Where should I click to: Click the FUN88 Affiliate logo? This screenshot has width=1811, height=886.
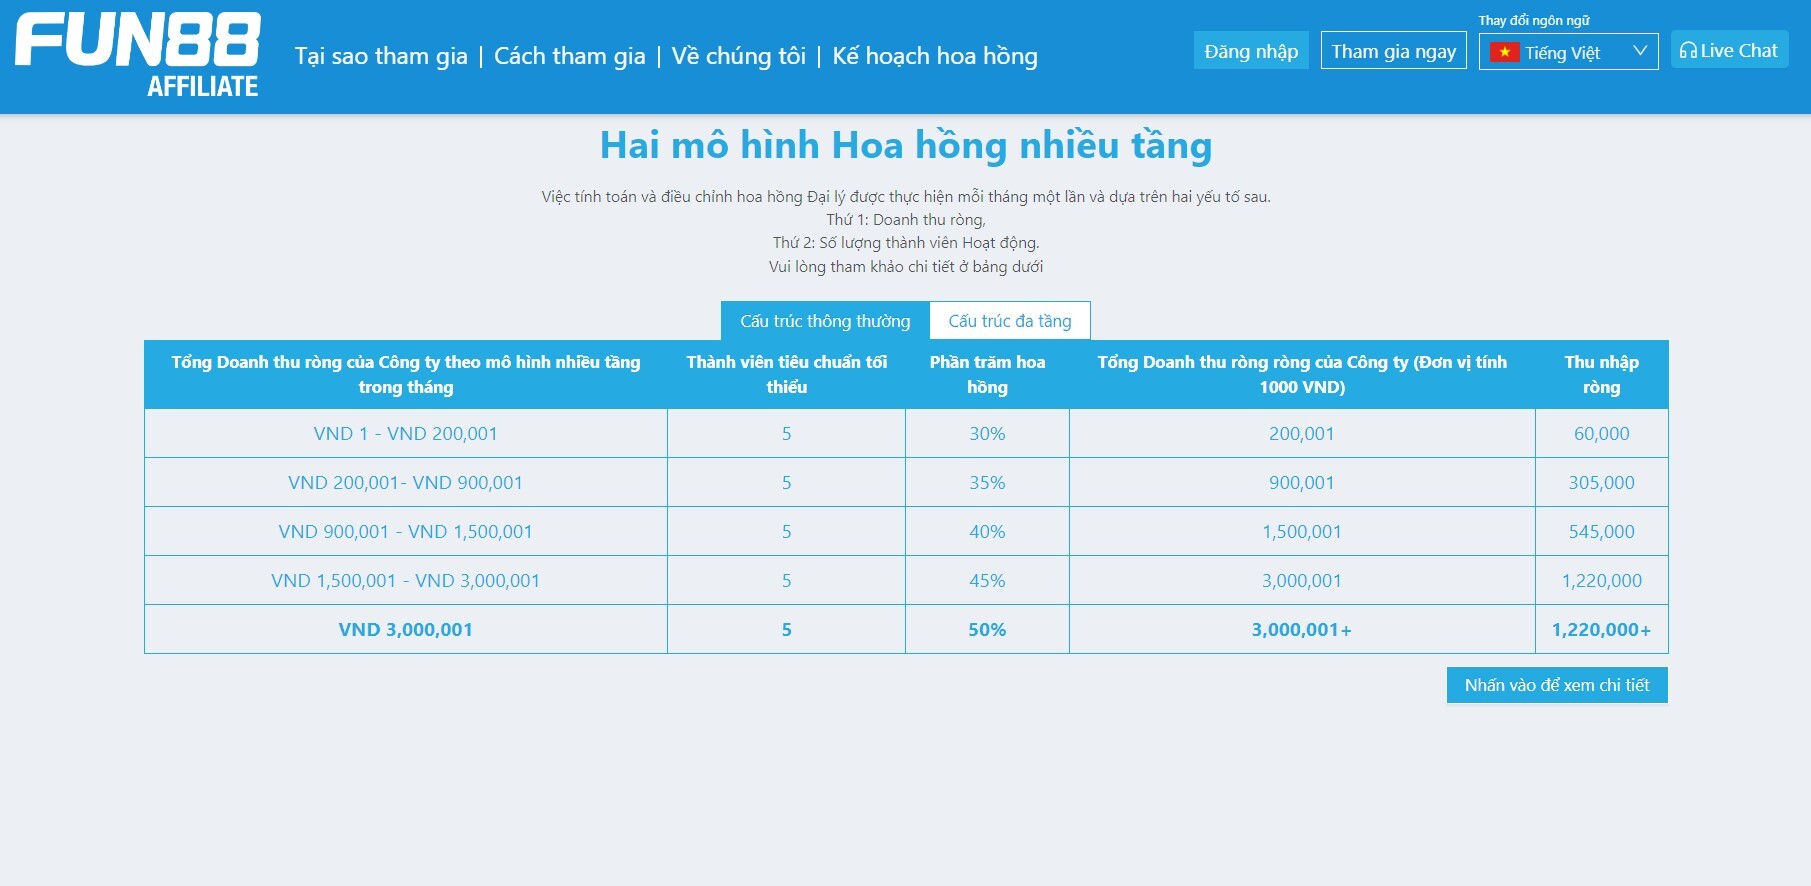[x=138, y=56]
